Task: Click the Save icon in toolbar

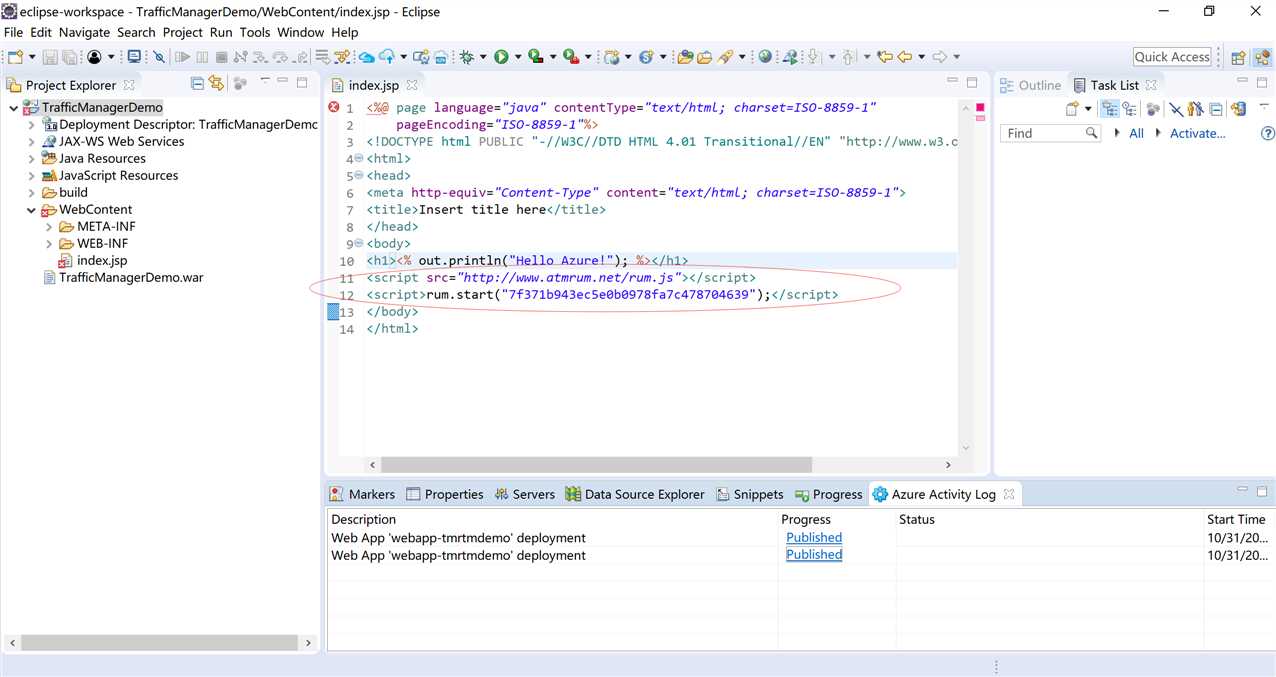Action: tap(49, 57)
